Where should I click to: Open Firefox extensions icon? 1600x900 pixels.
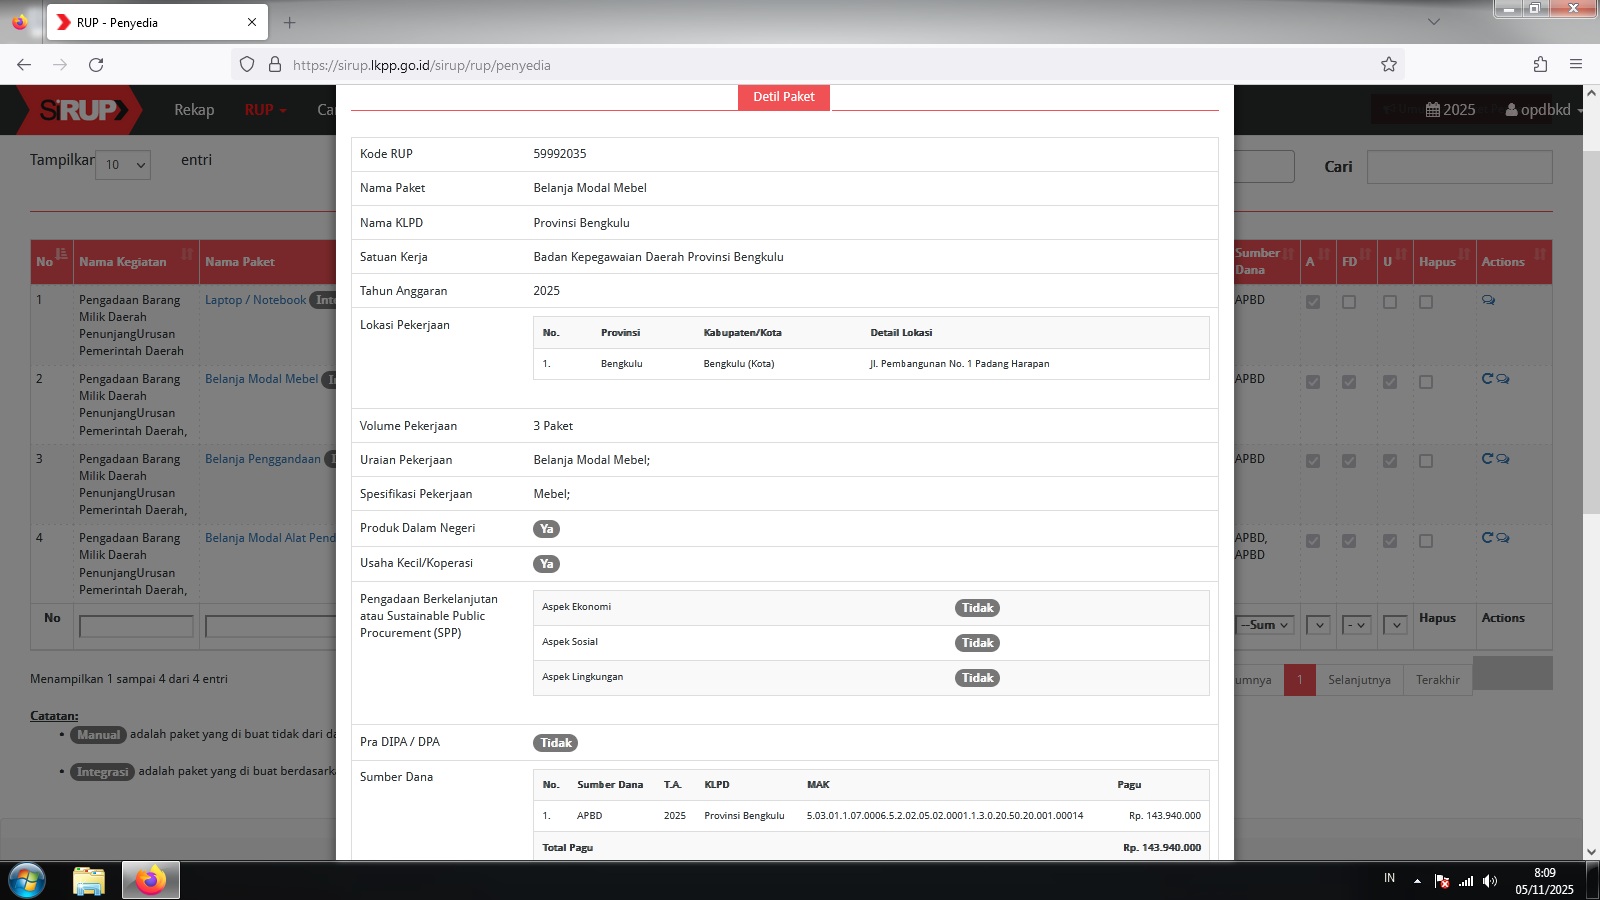pyautogui.click(x=1540, y=65)
